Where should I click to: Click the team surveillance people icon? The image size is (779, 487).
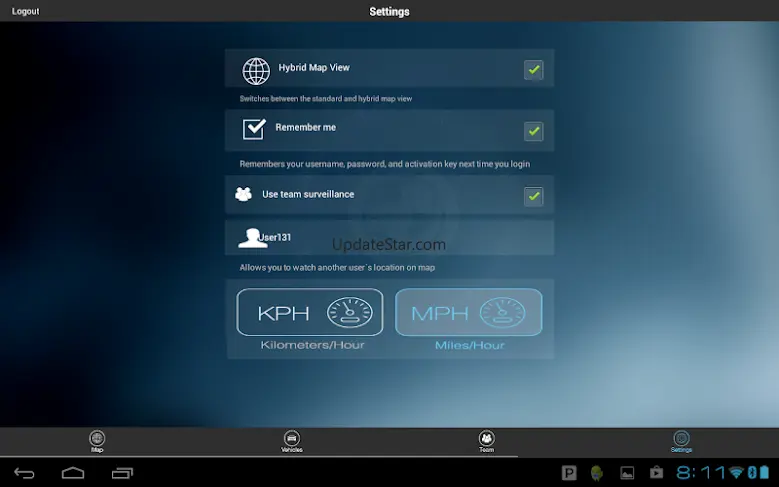click(243, 194)
